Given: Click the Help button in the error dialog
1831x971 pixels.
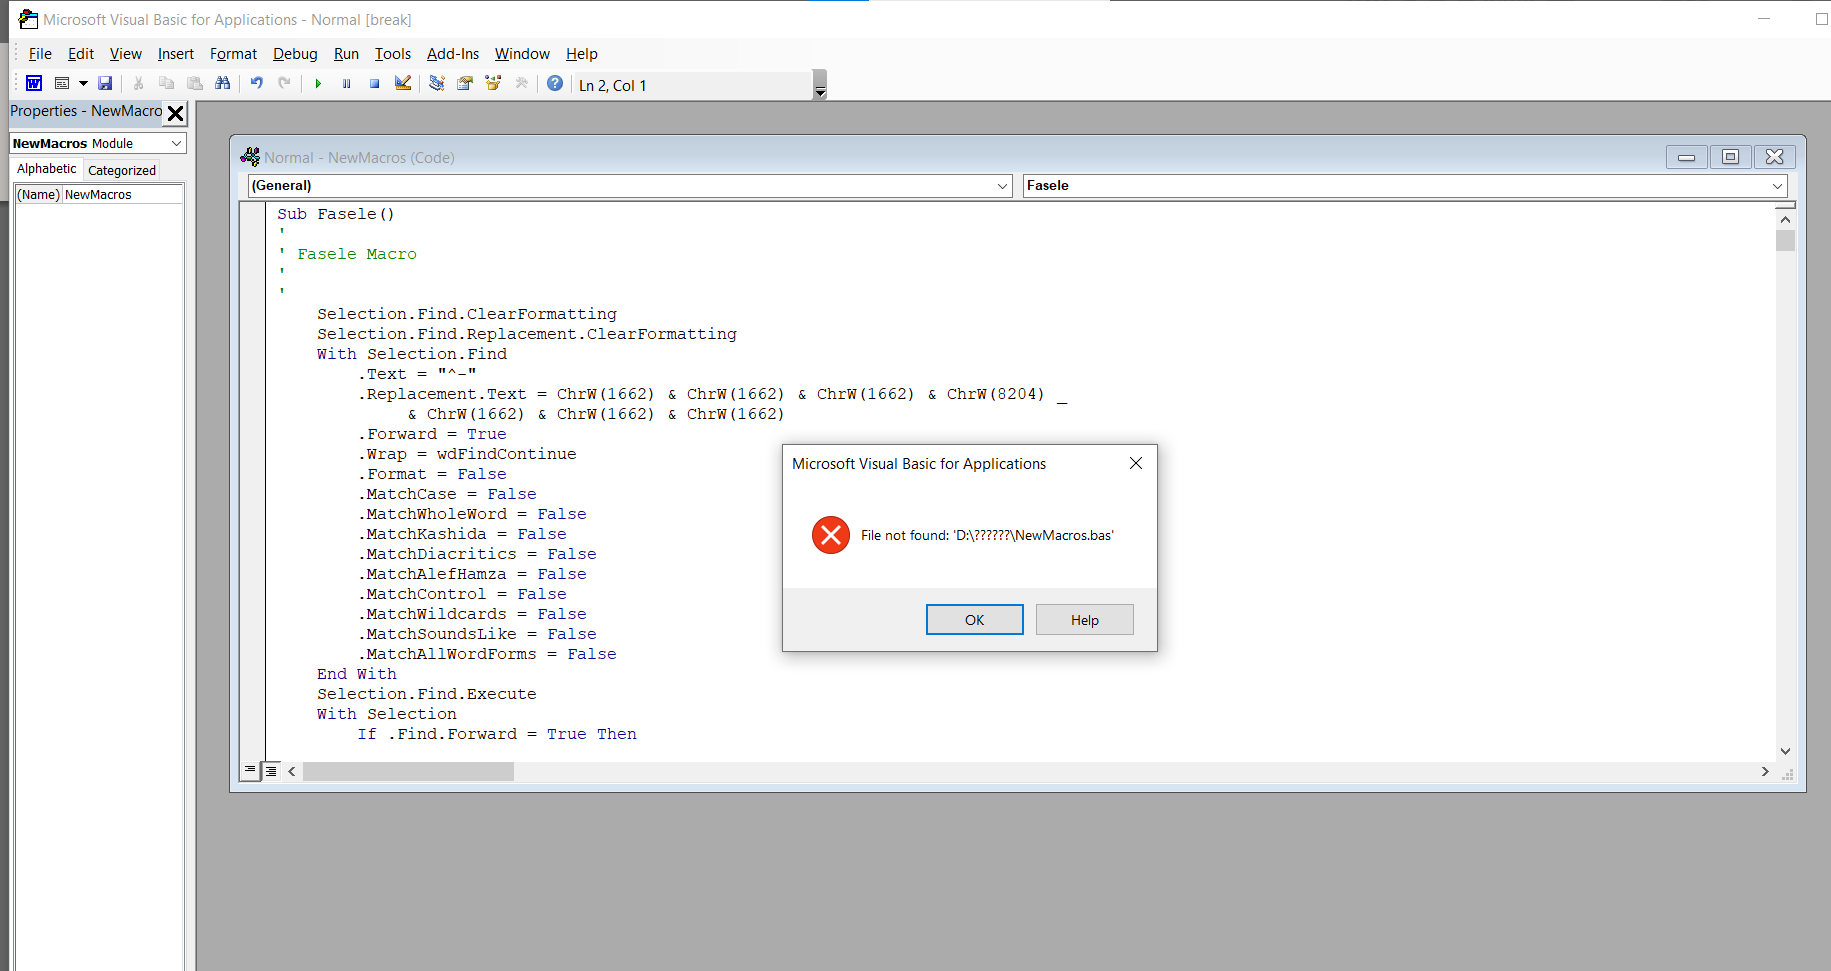Looking at the screenshot, I should [x=1084, y=620].
